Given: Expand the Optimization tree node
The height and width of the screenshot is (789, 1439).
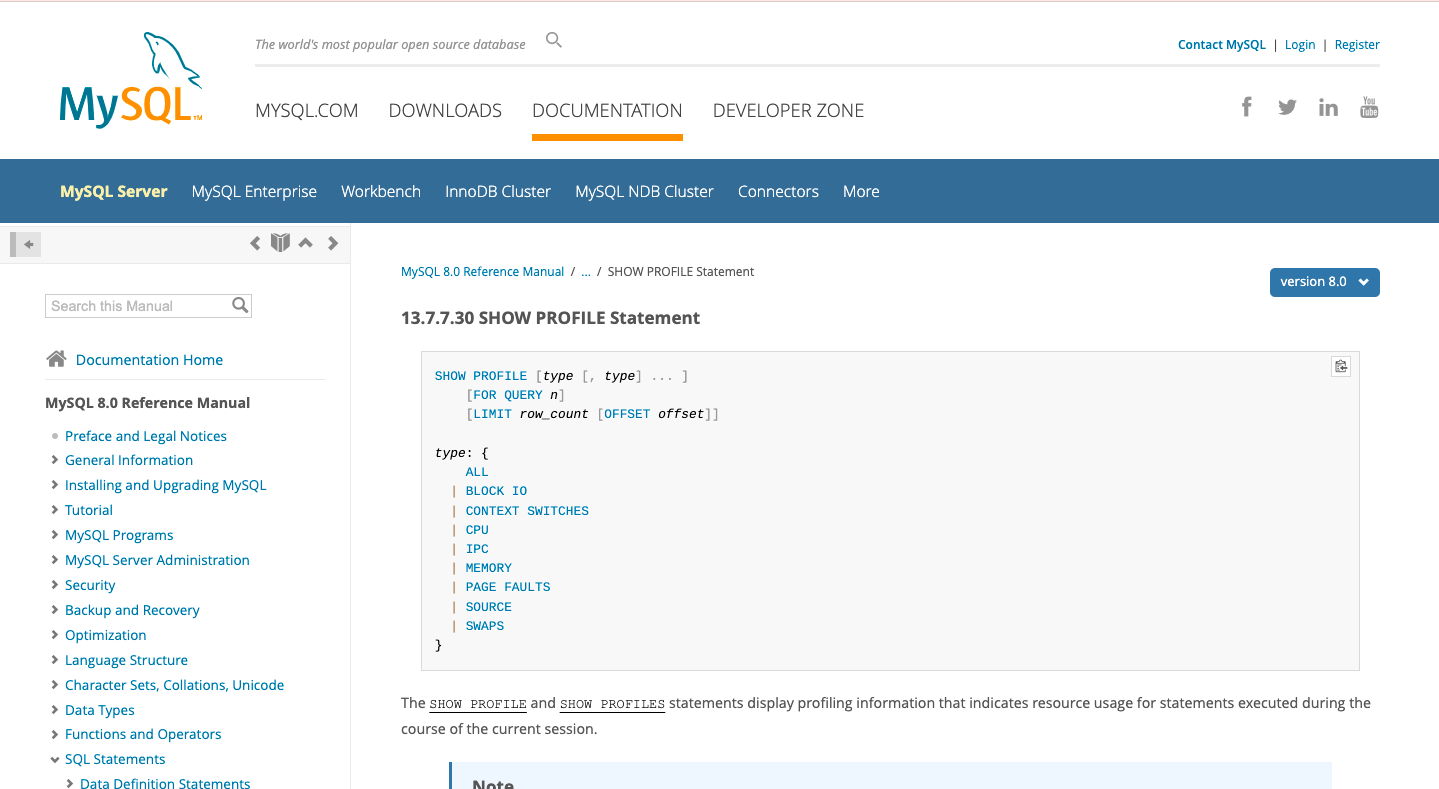Looking at the screenshot, I should click(54, 635).
